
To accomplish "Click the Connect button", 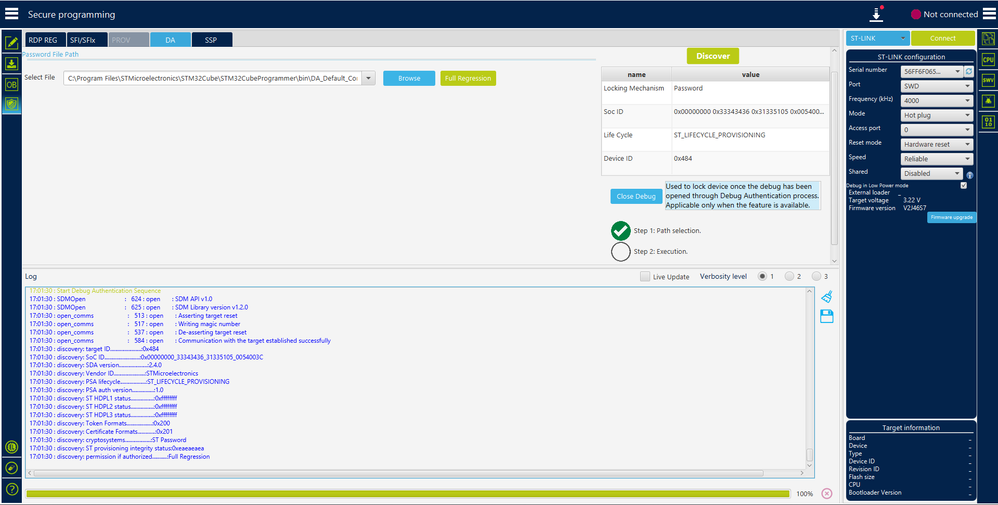I will (943, 38).
